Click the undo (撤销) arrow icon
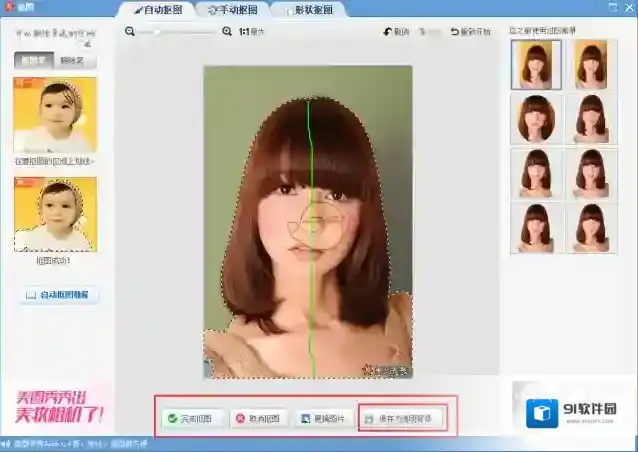 pyautogui.click(x=389, y=32)
